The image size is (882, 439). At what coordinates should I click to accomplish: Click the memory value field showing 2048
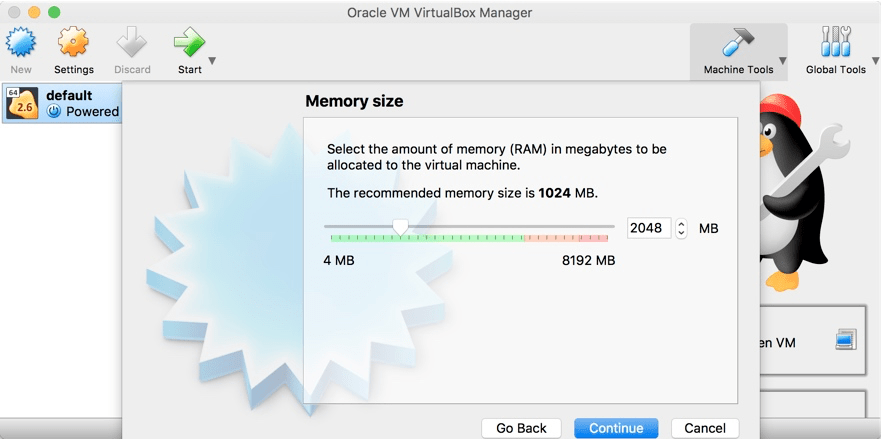pyautogui.click(x=649, y=228)
